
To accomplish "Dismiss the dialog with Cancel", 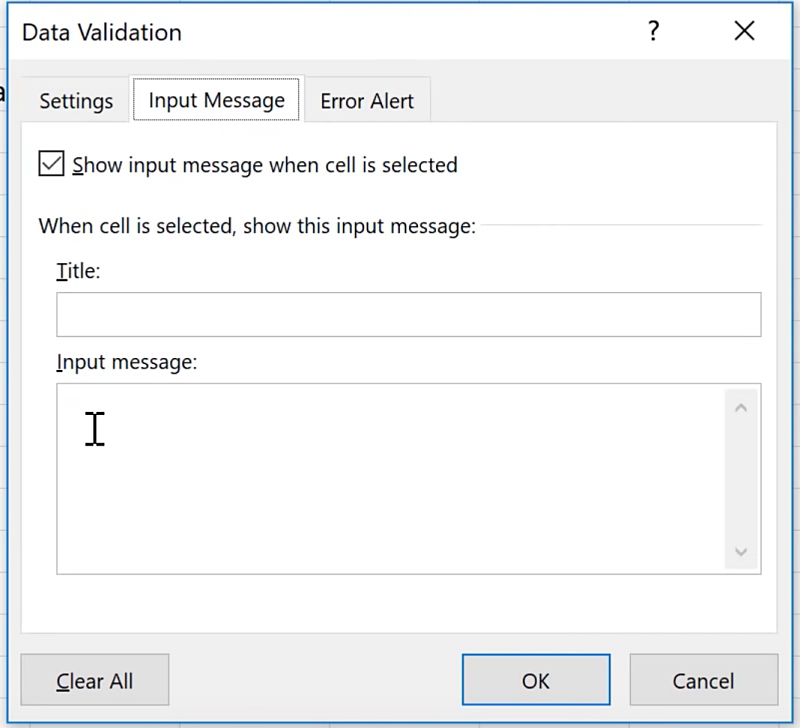I will coord(703,681).
